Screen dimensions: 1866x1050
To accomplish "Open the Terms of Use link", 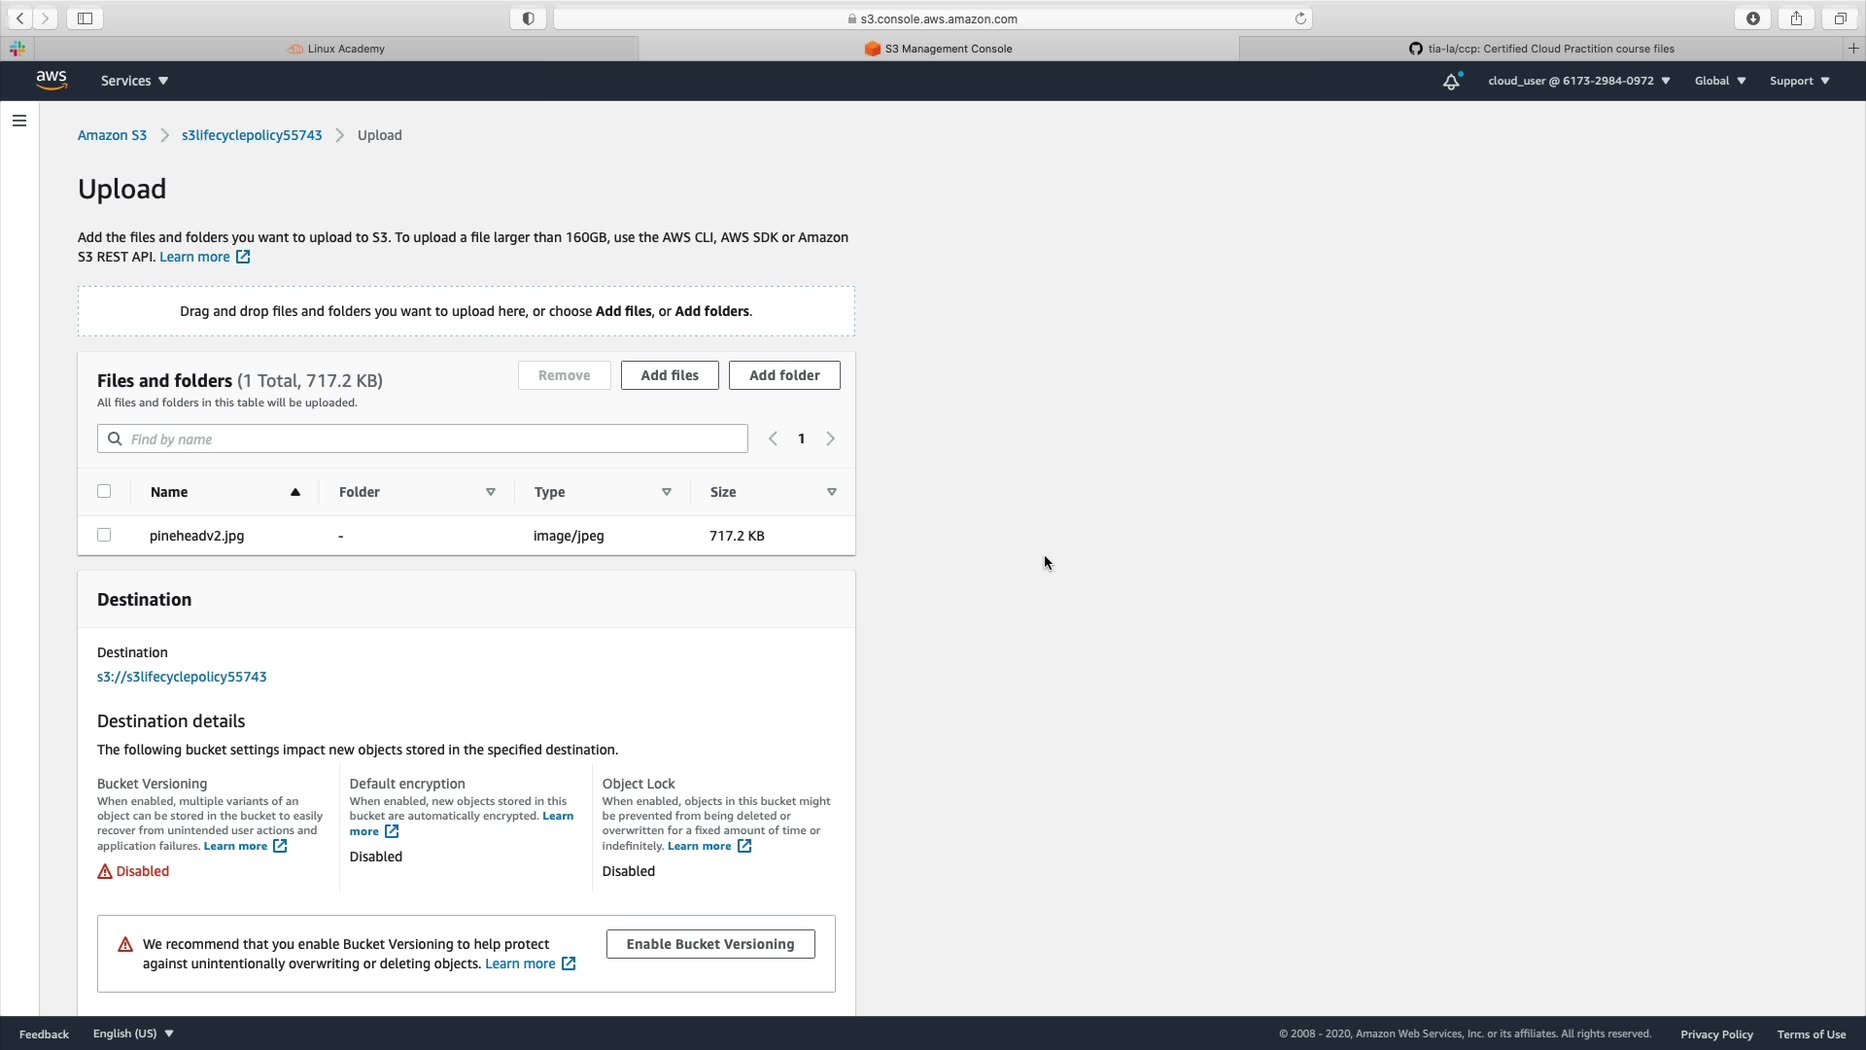I will tap(1811, 1034).
